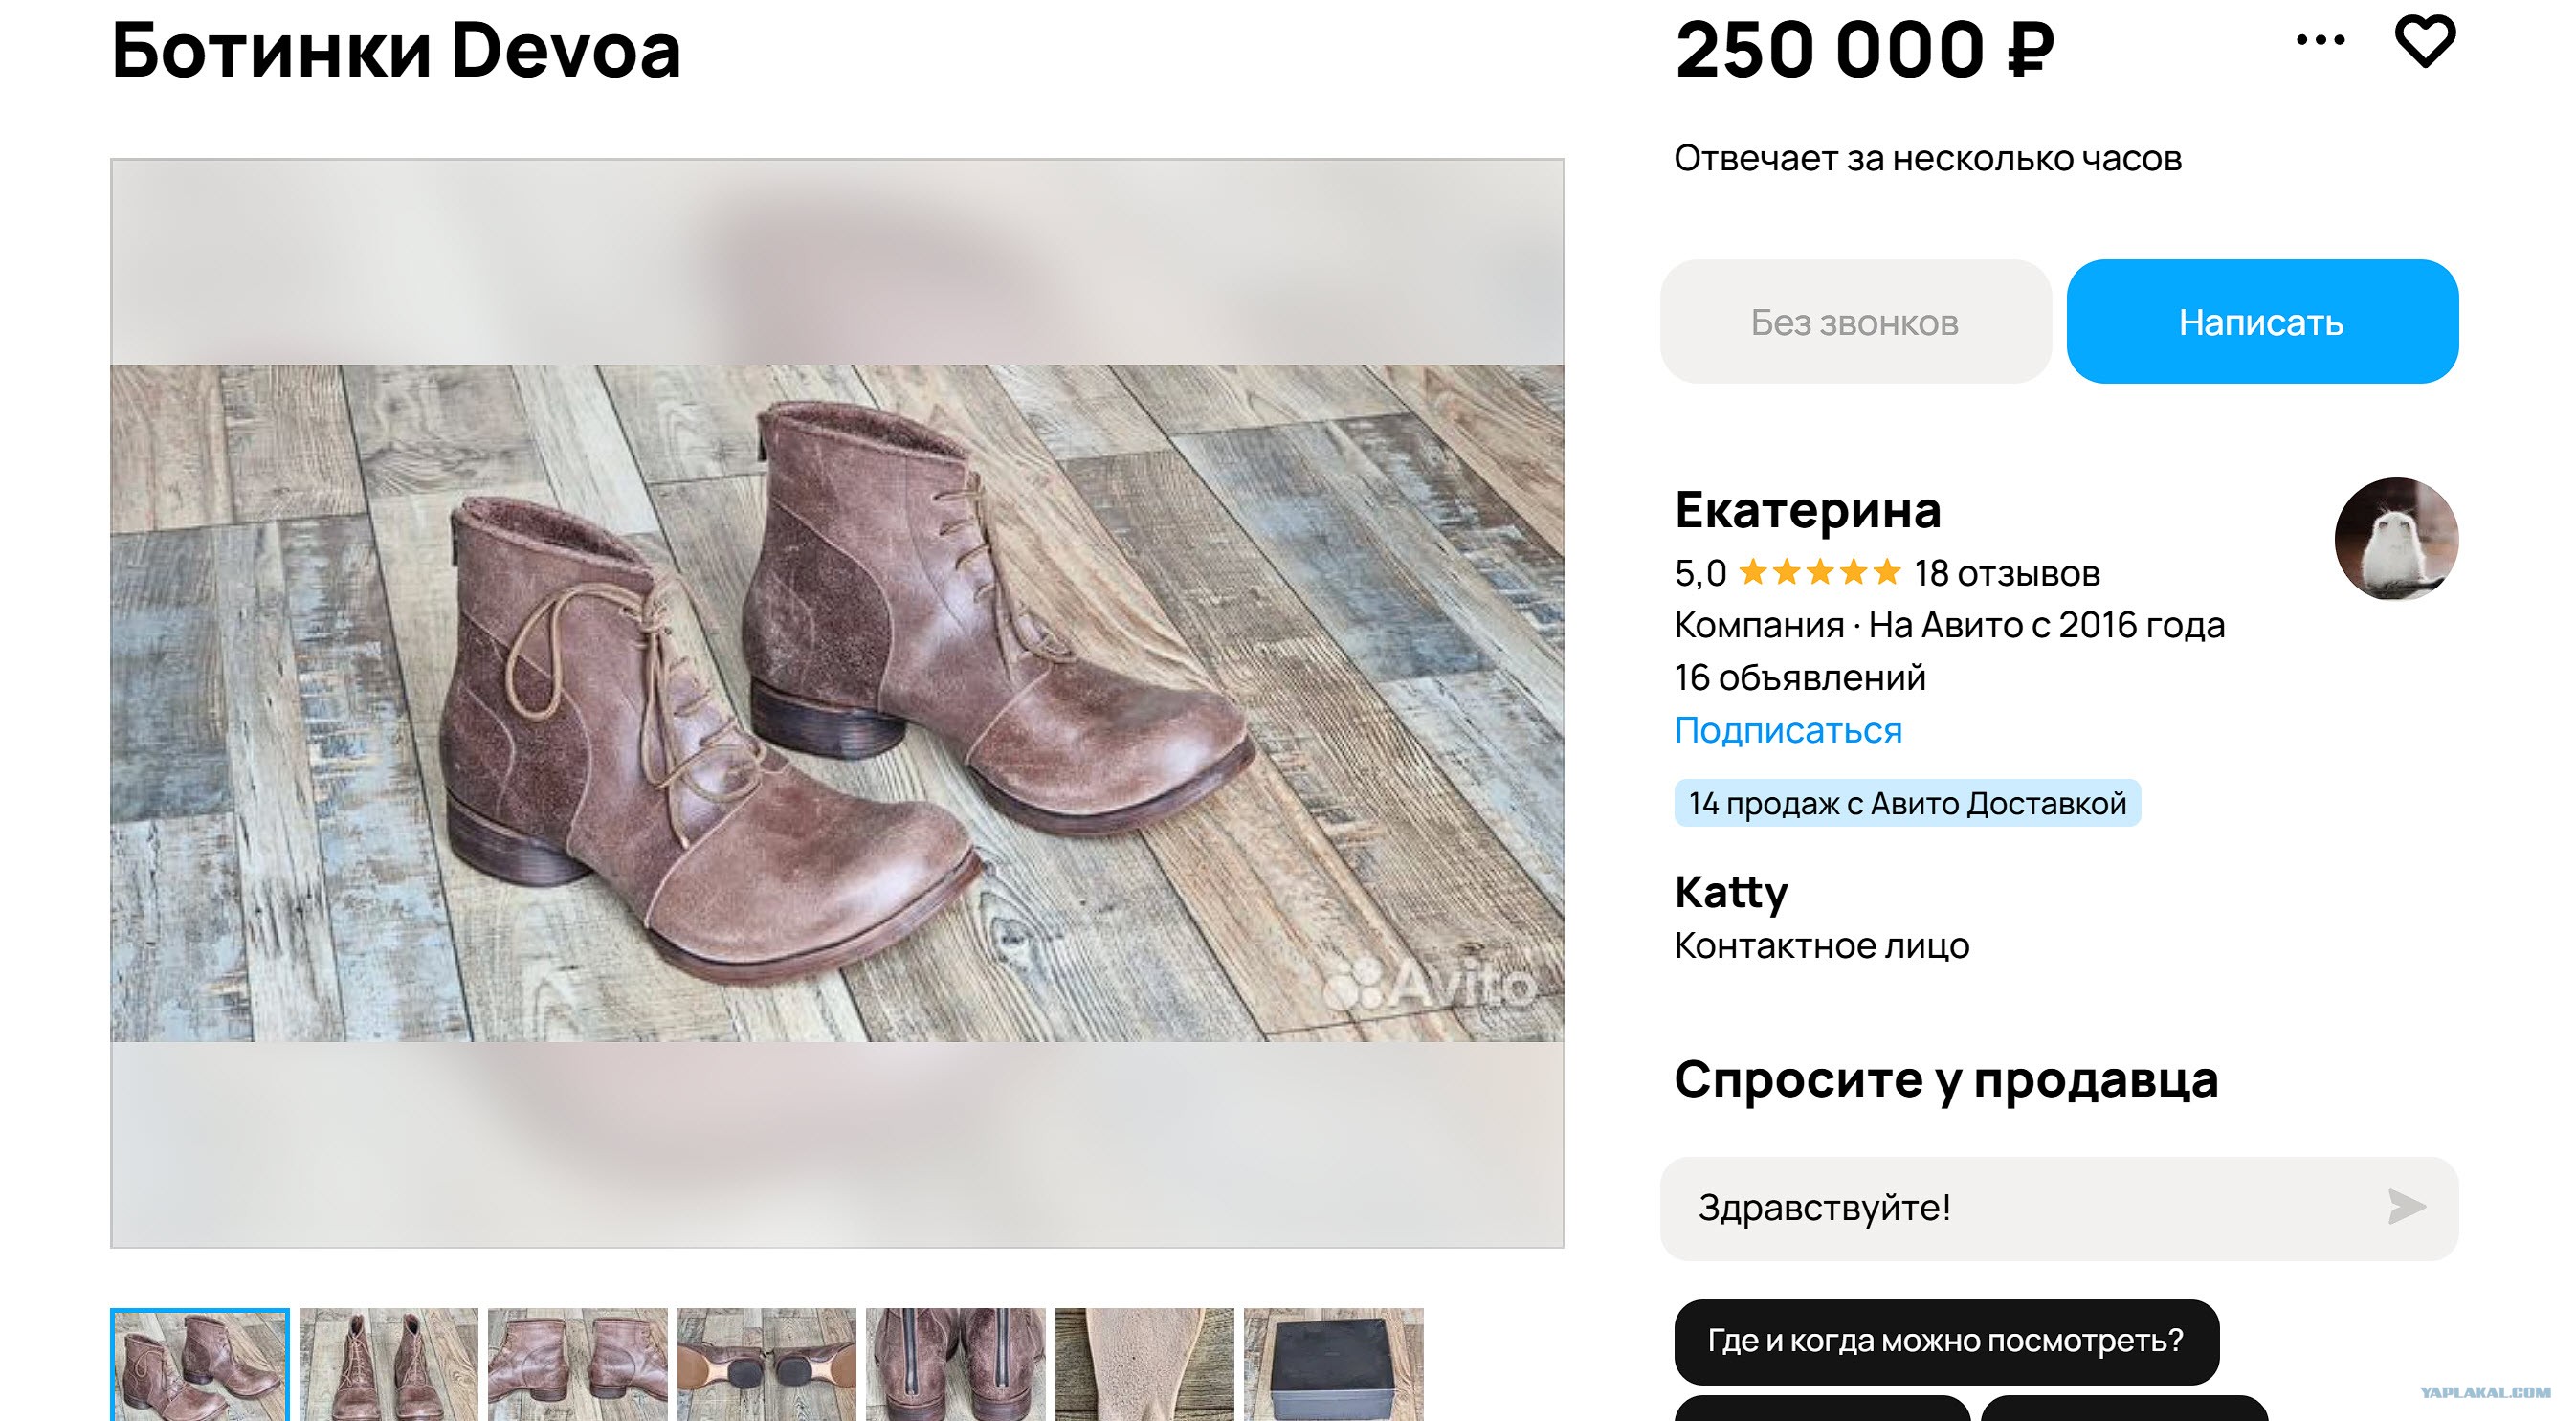Click the five-star seller rating
2576x1421 pixels.
(1819, 573)
